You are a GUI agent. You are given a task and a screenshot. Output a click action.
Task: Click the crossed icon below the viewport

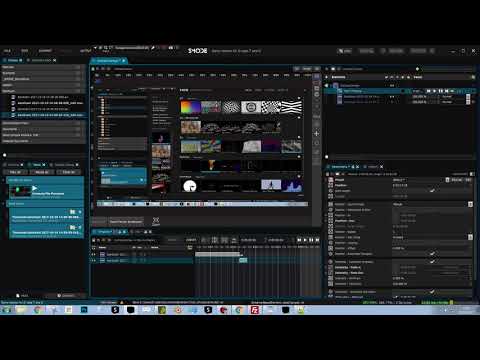156,221
